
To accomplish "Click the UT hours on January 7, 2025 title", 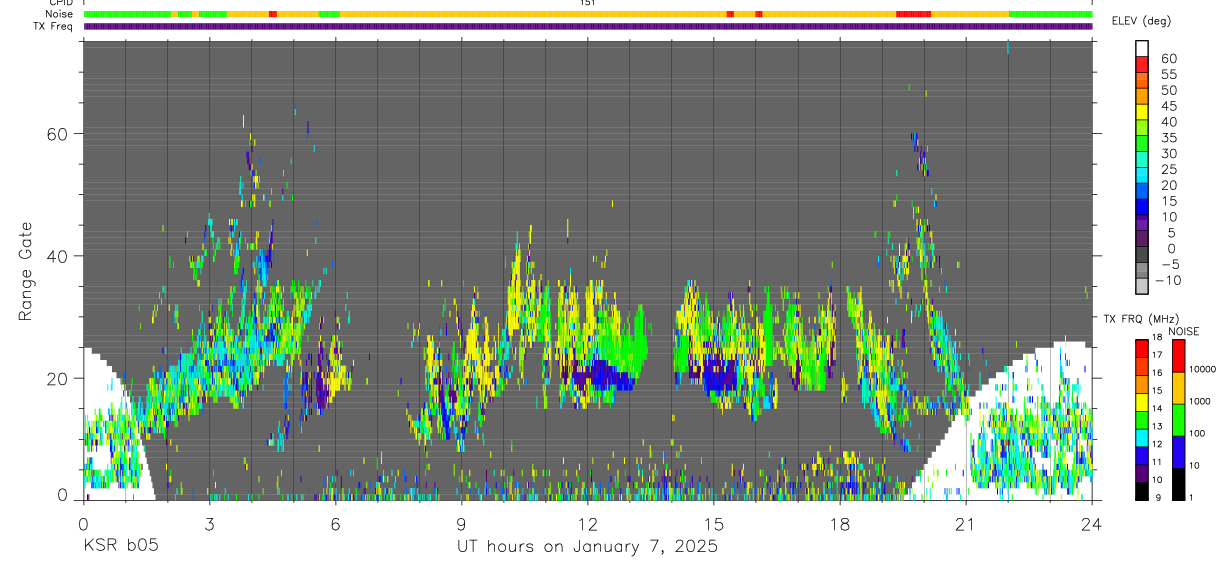I will [x=587, y=547].
